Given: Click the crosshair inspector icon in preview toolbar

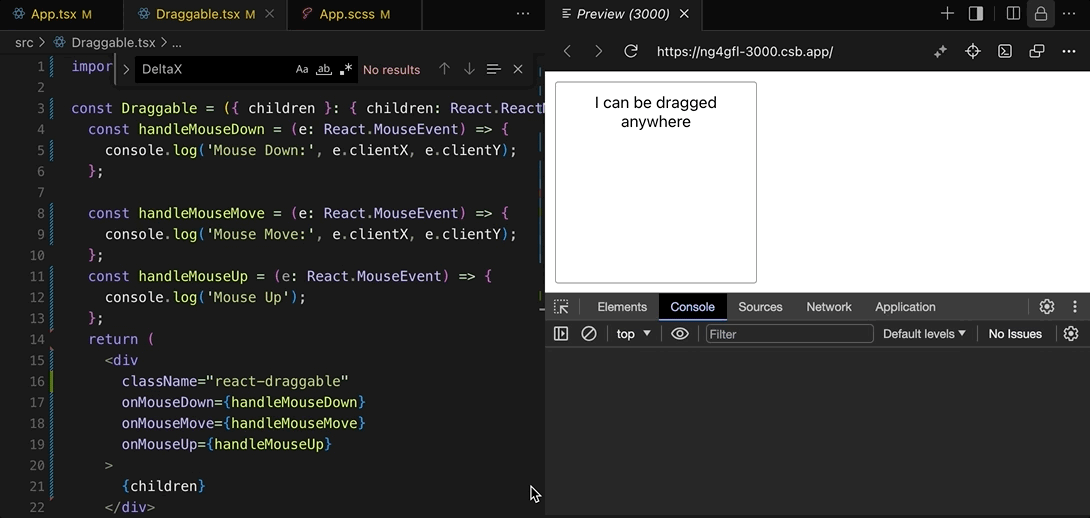Looking at the screenshot, I should 972,51.
